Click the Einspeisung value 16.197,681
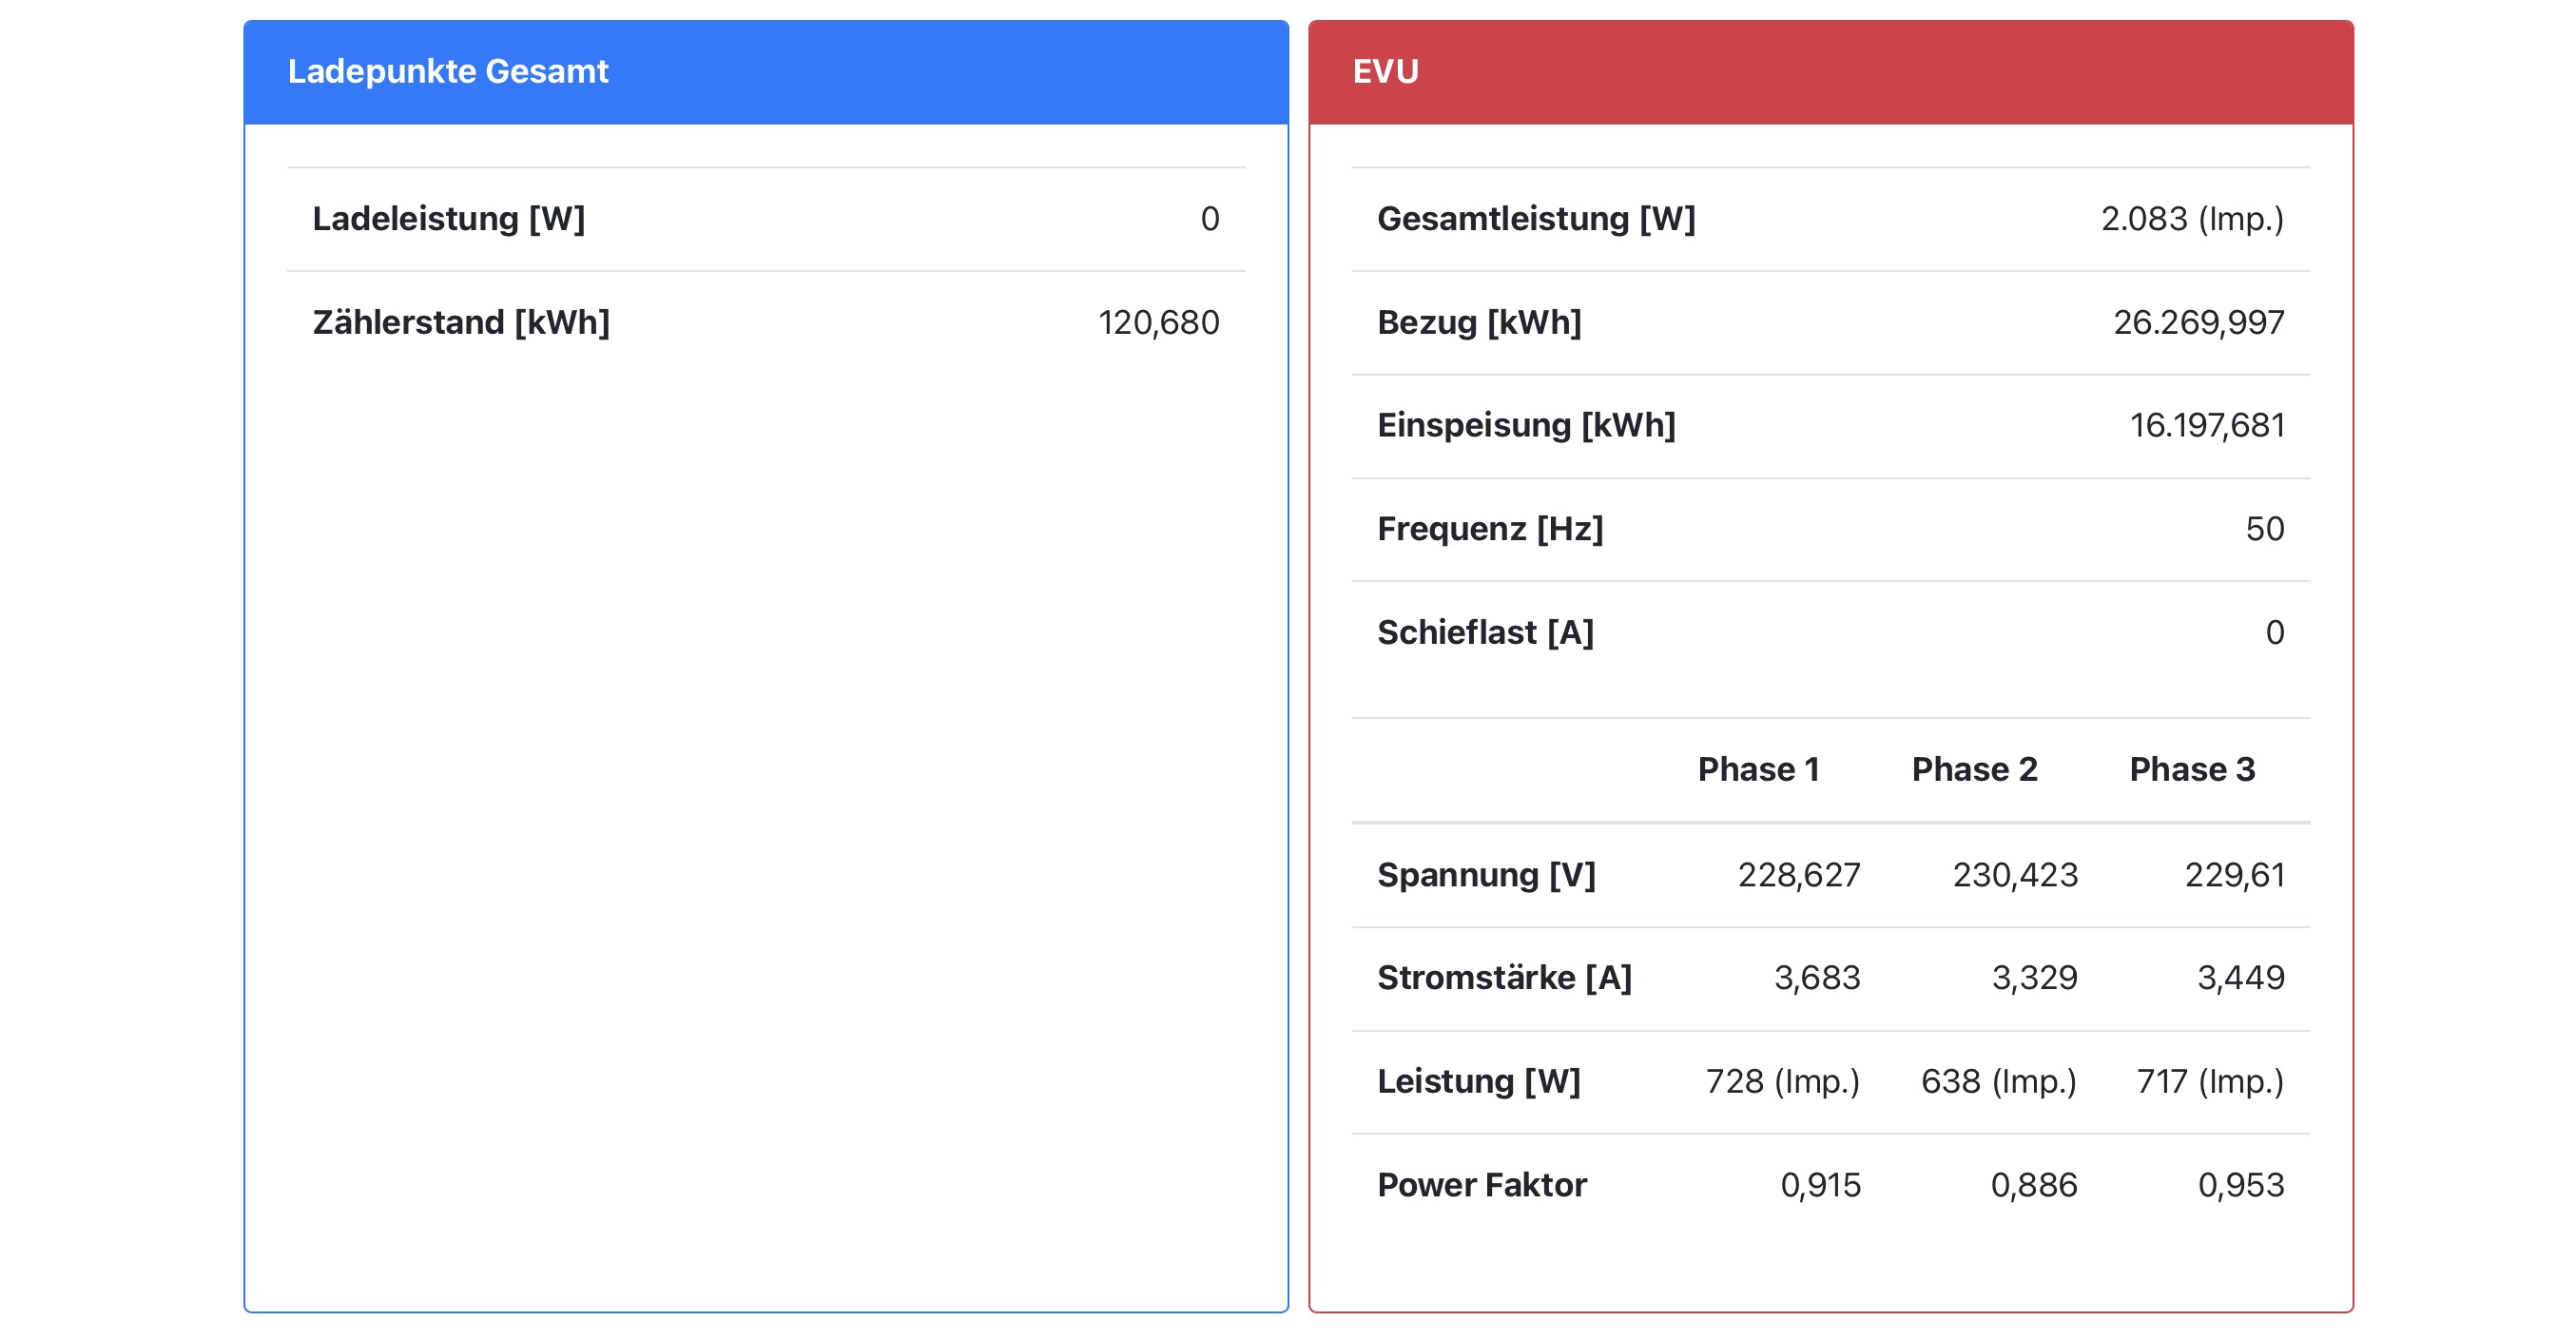The height and width of the screenshot is (1340, 2576). [2206, 425]
